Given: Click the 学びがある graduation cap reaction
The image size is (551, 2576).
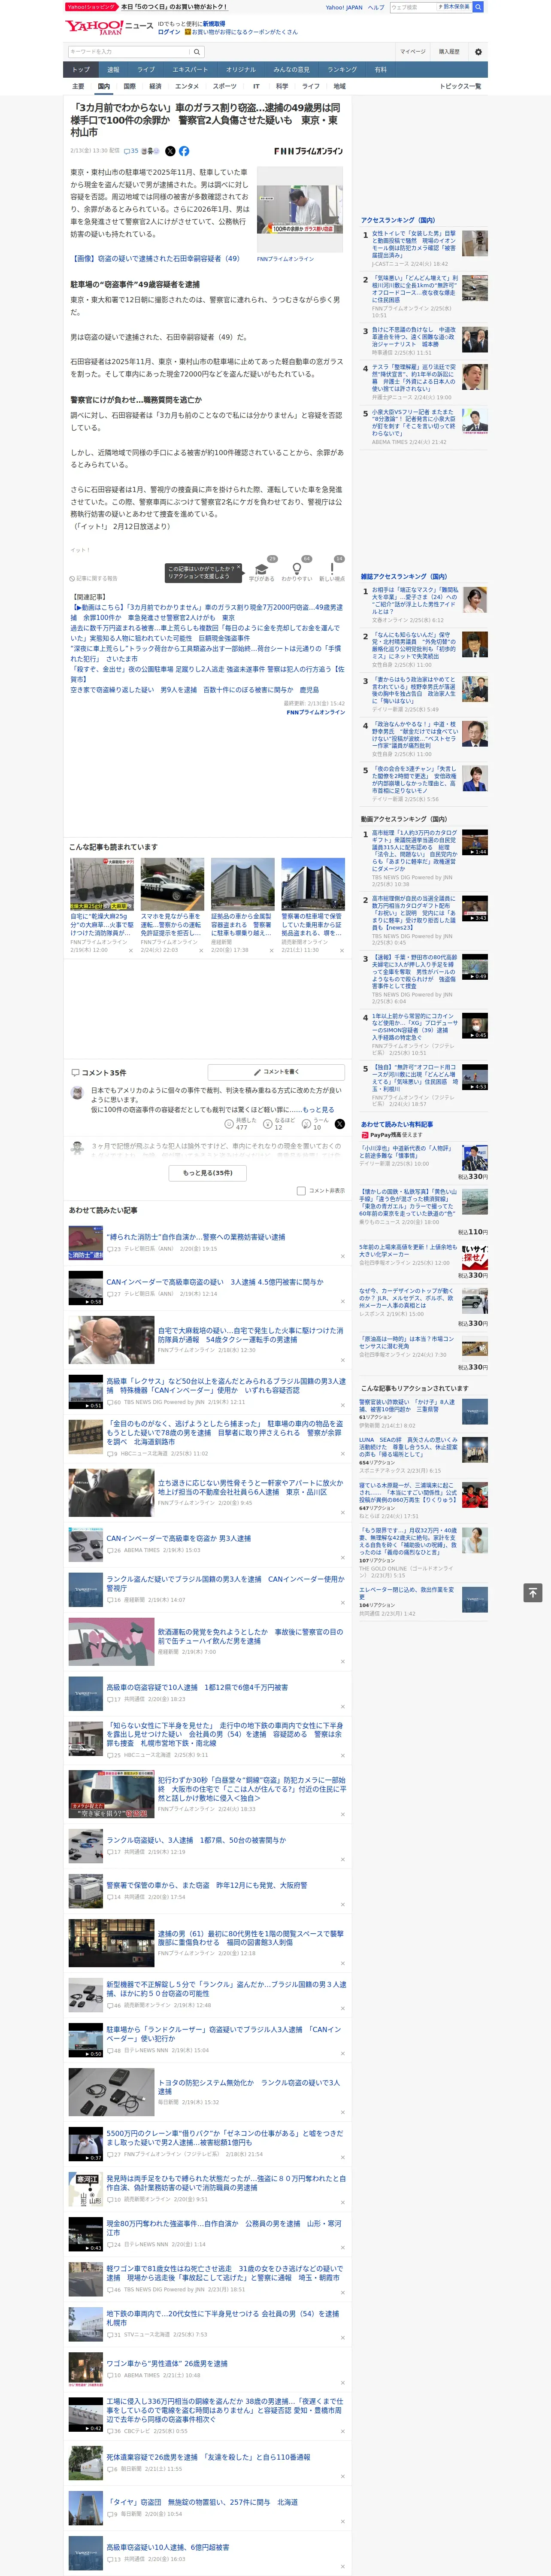Looking at the screenshot, I should click(262, 568).
